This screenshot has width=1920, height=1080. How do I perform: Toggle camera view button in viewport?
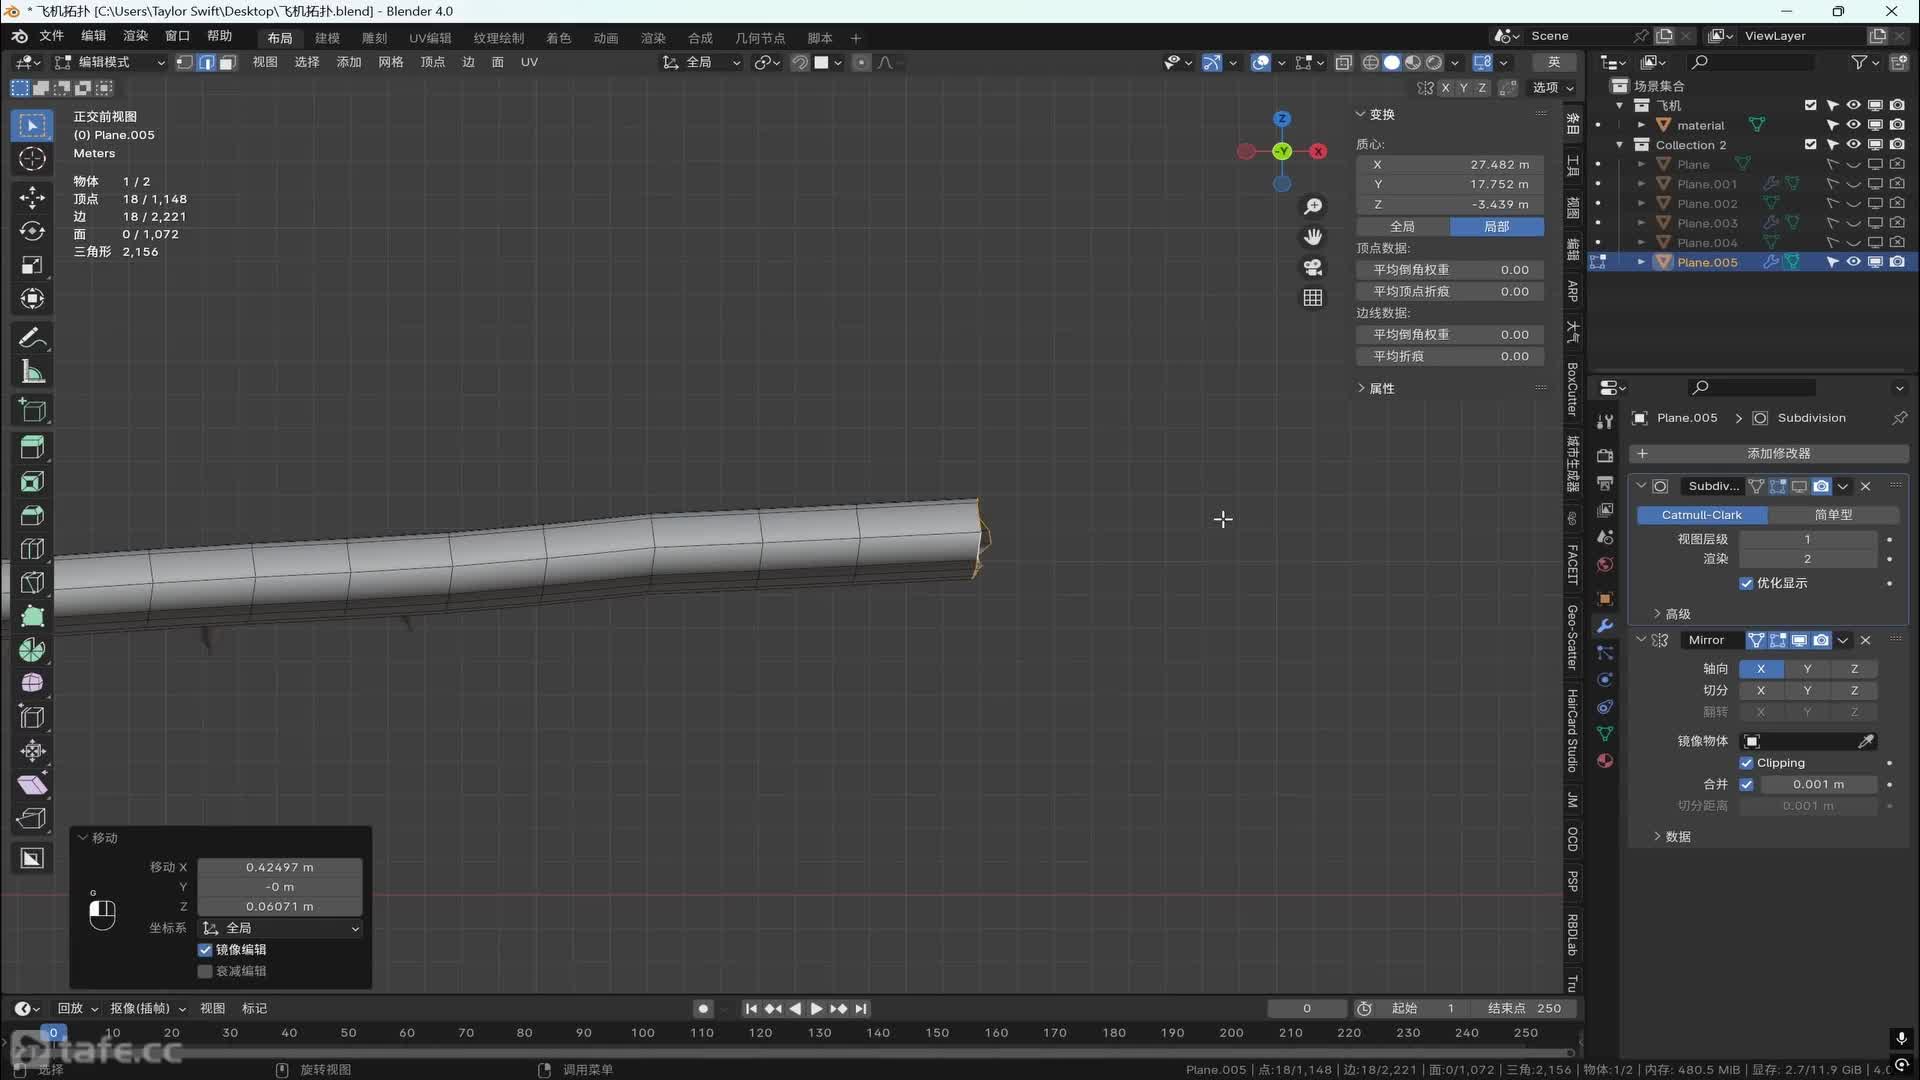coord(1312,267)
